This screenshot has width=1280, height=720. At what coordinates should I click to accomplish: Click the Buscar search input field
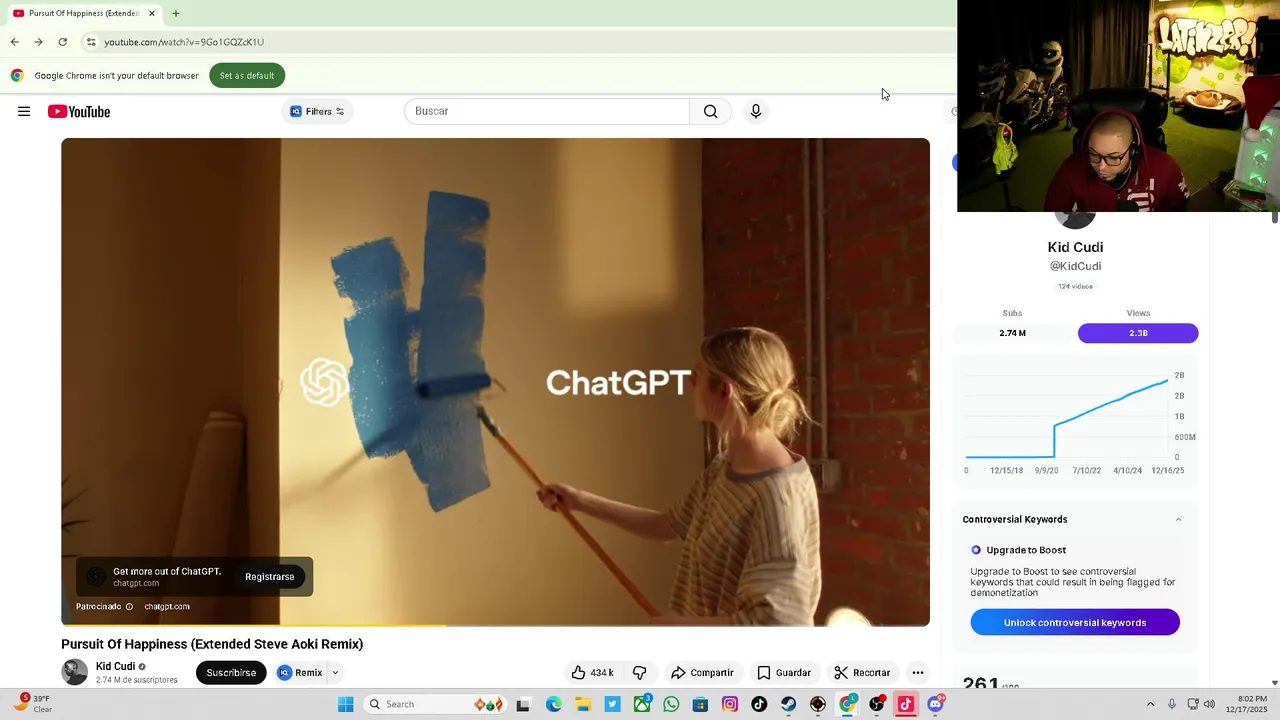pos(547,111)
